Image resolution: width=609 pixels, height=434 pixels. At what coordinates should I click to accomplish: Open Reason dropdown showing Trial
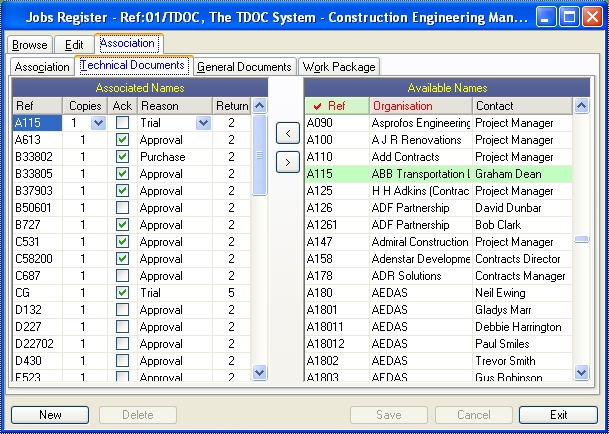203,123
